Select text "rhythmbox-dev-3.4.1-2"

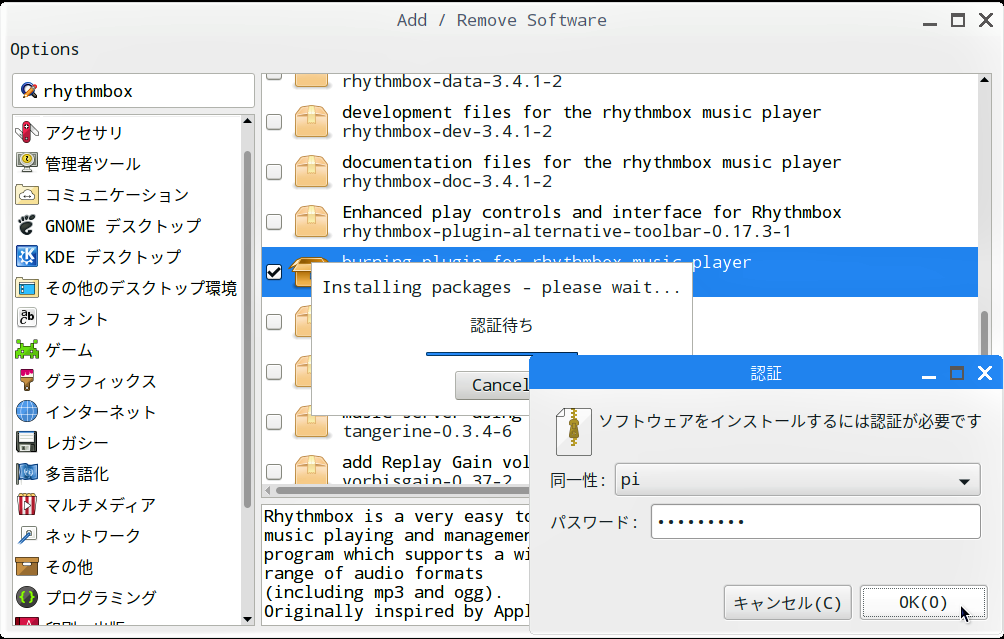pyautogui.click(x=447, y=131)
